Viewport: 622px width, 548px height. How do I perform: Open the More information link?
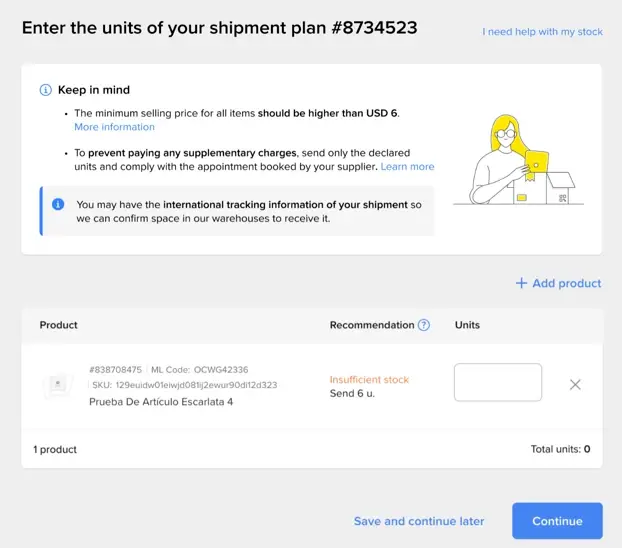[114, 127]
